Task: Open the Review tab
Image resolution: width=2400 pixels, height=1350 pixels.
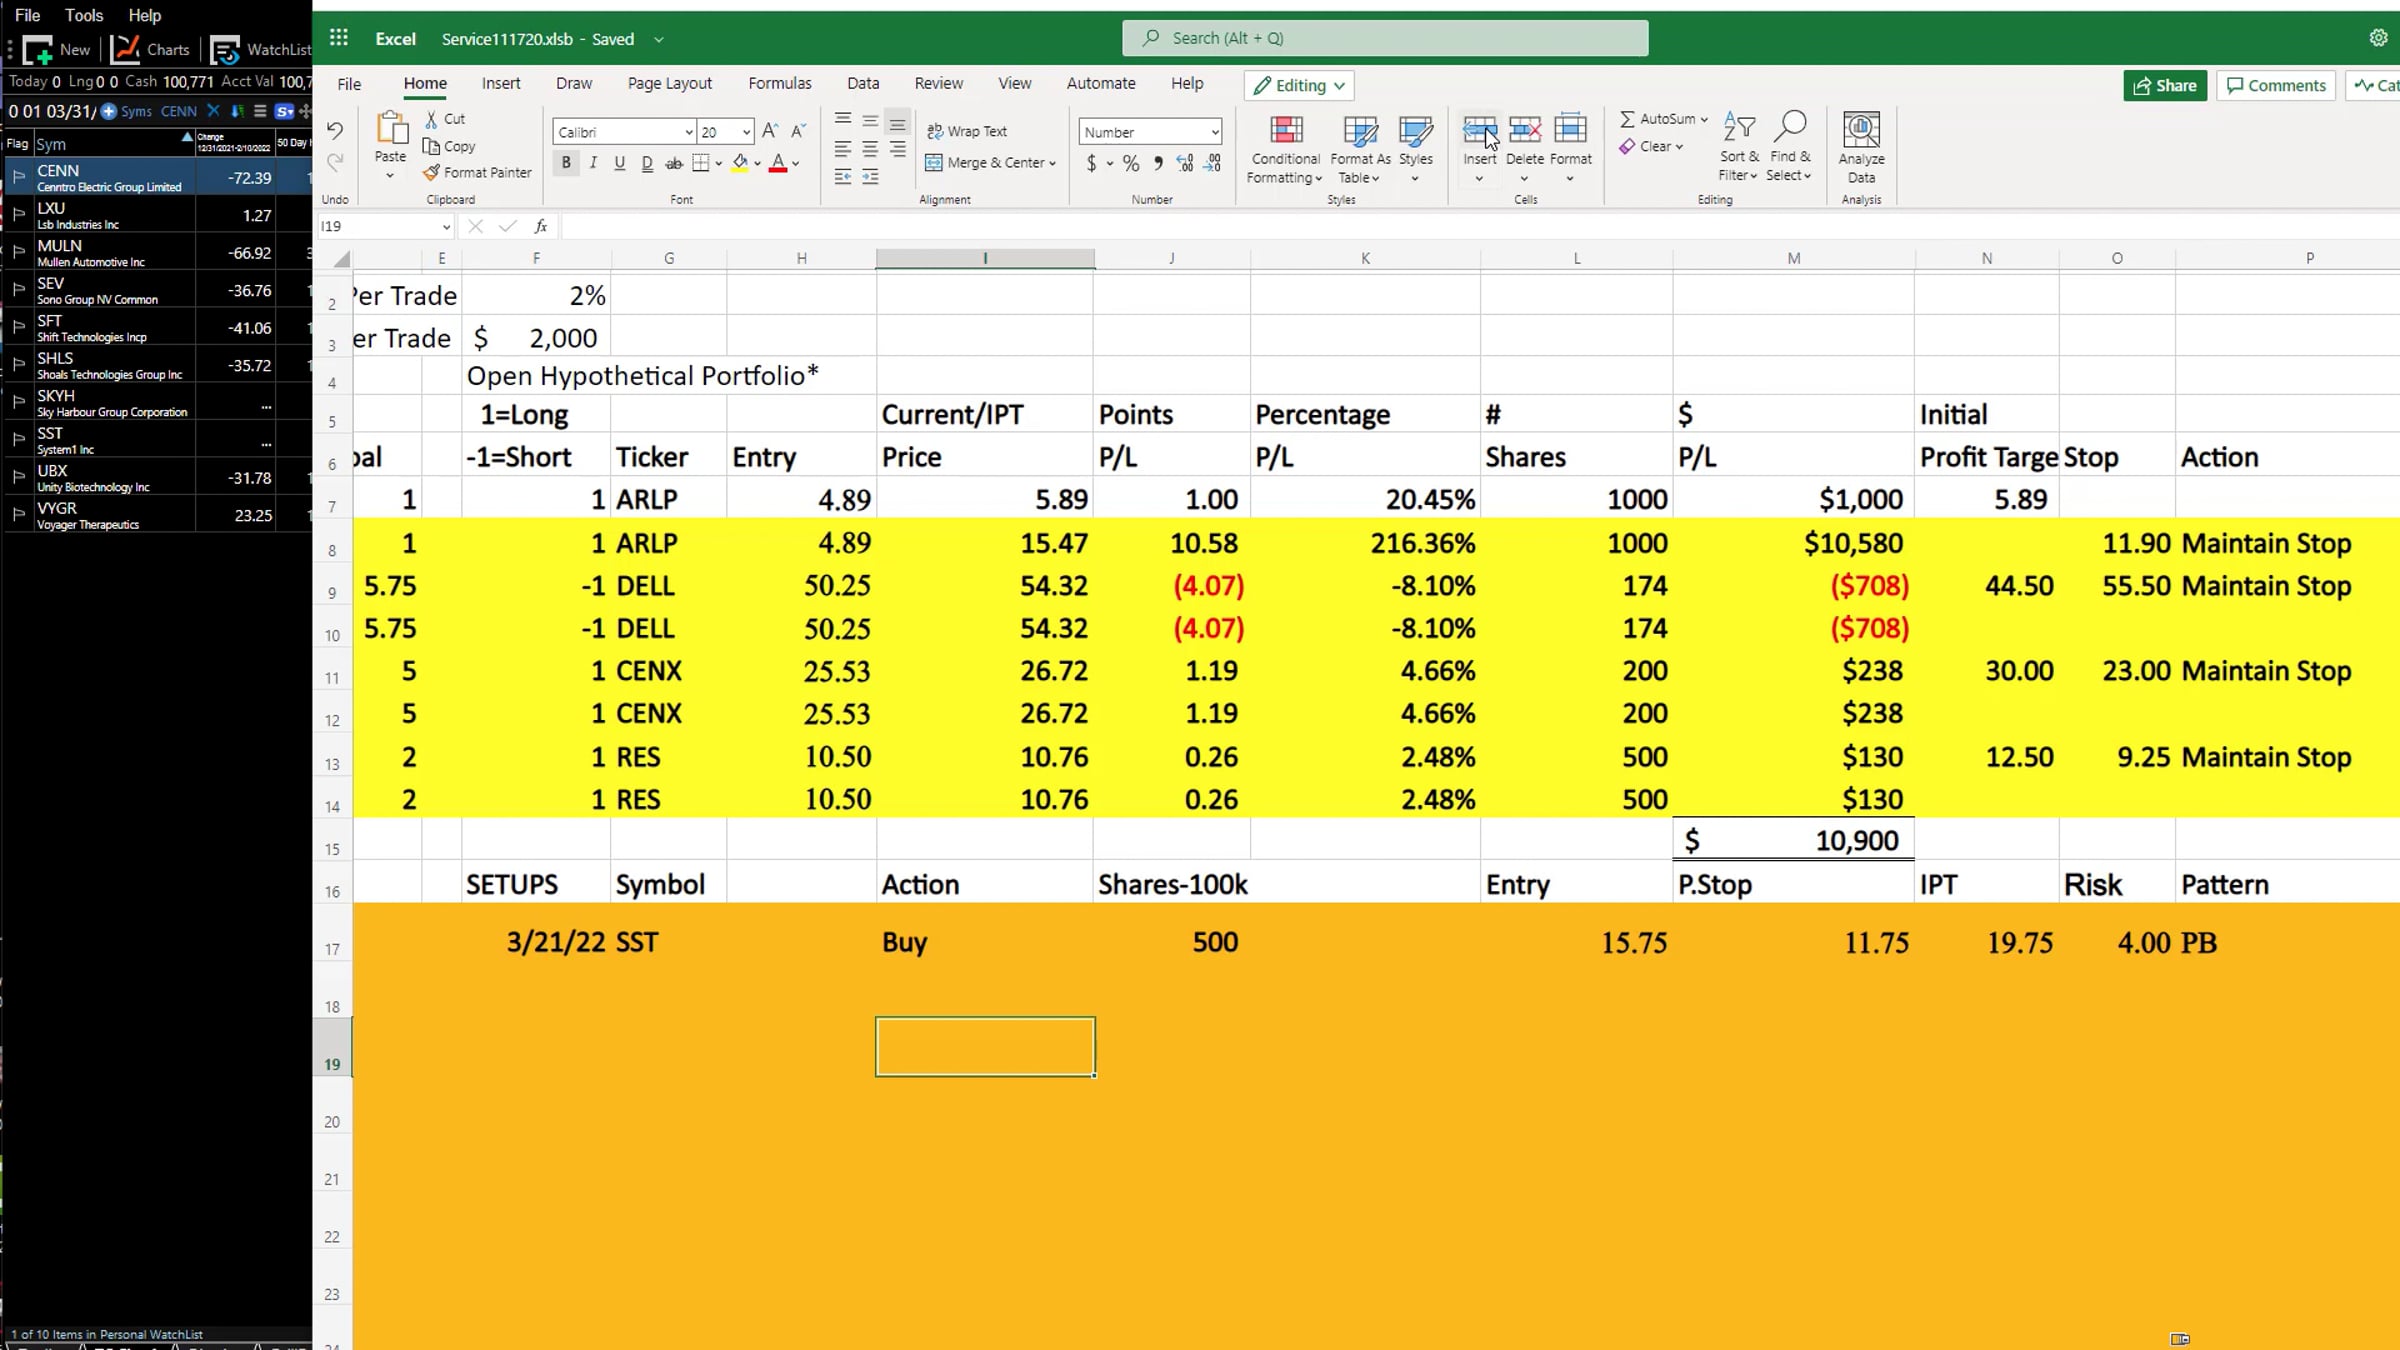Action: tap(938, 83)
